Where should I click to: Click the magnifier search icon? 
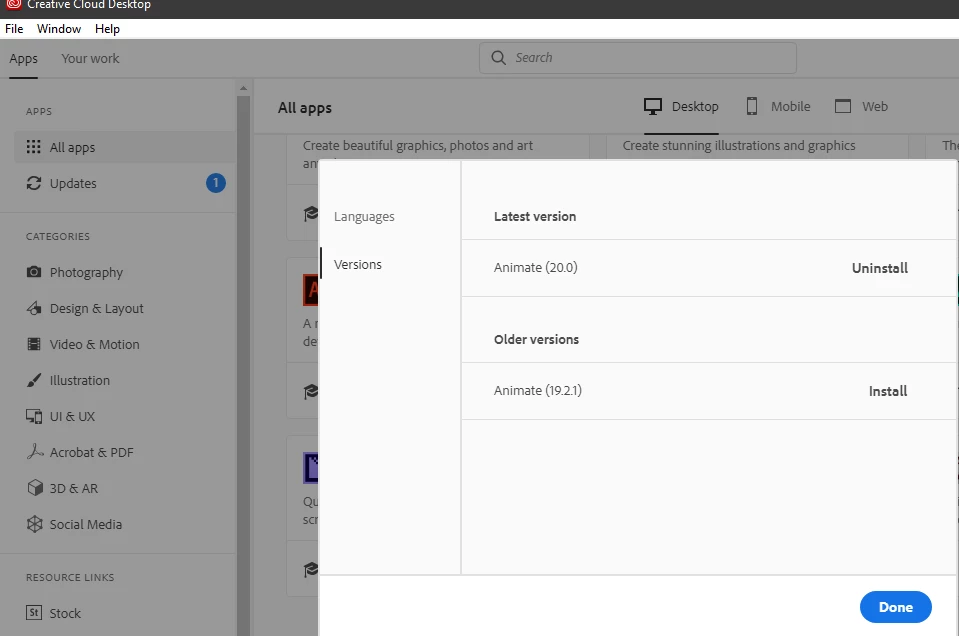pyautogui.click(x=498, y=57)
